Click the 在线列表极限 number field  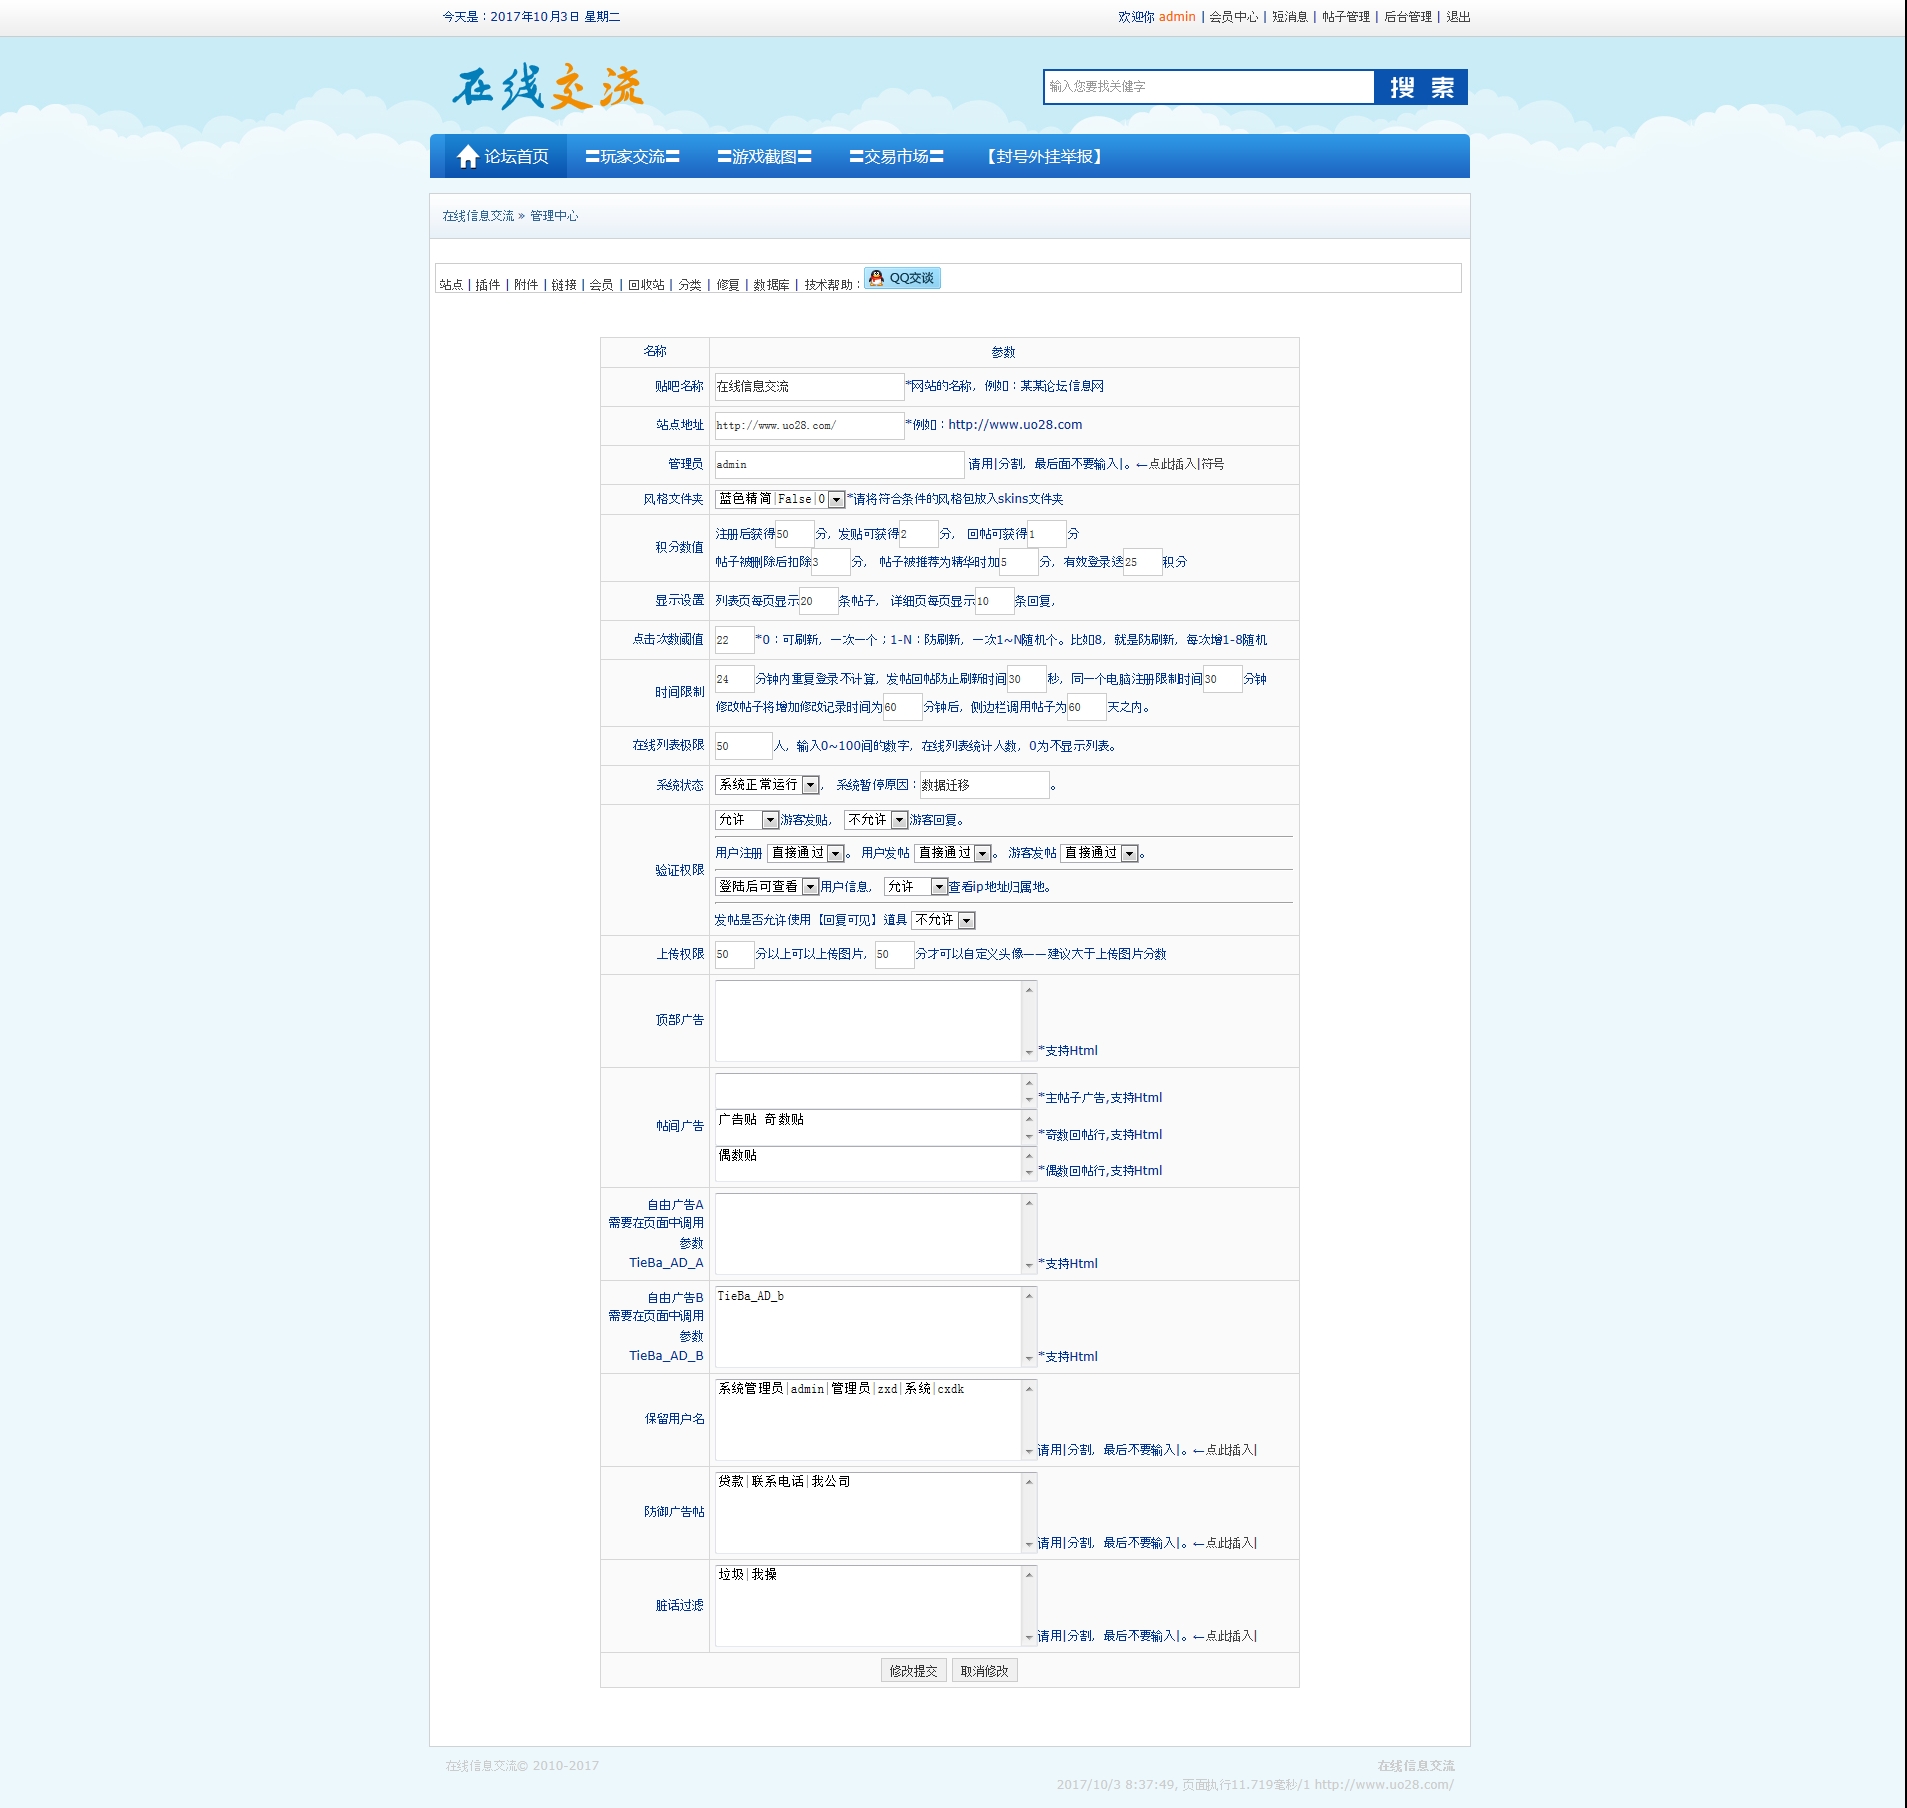pyautogui.click(x=743, y=746)
